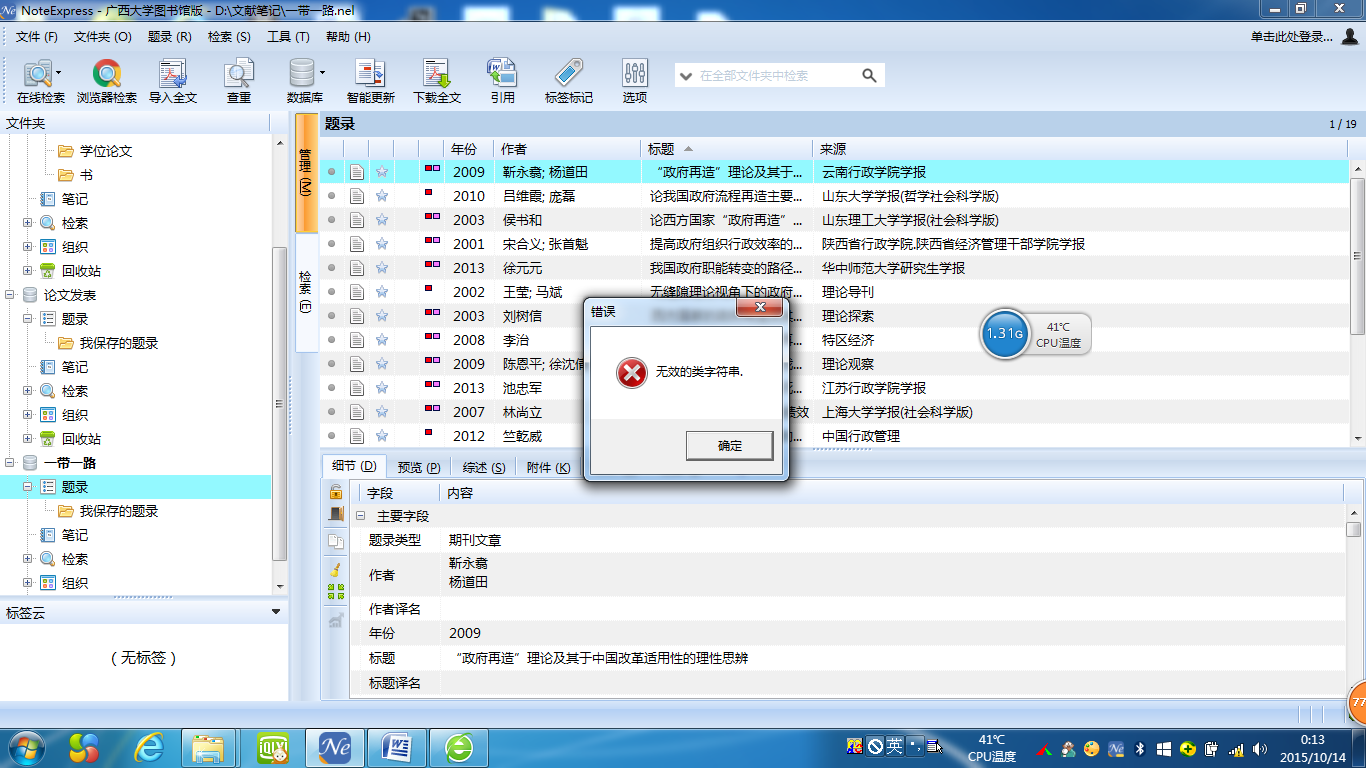Toggle the star for 侯书和 row
This screenshot has height=768, width=1366.
(382, 220)
